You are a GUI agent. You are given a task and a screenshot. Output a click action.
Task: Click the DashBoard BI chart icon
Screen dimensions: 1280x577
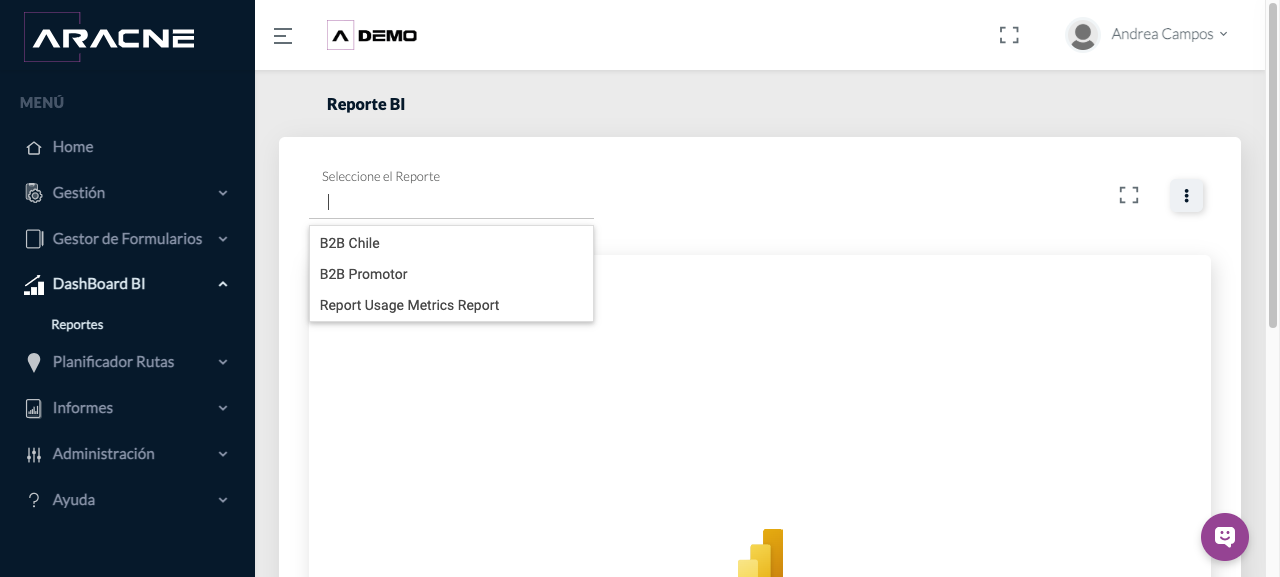(34, 285)
